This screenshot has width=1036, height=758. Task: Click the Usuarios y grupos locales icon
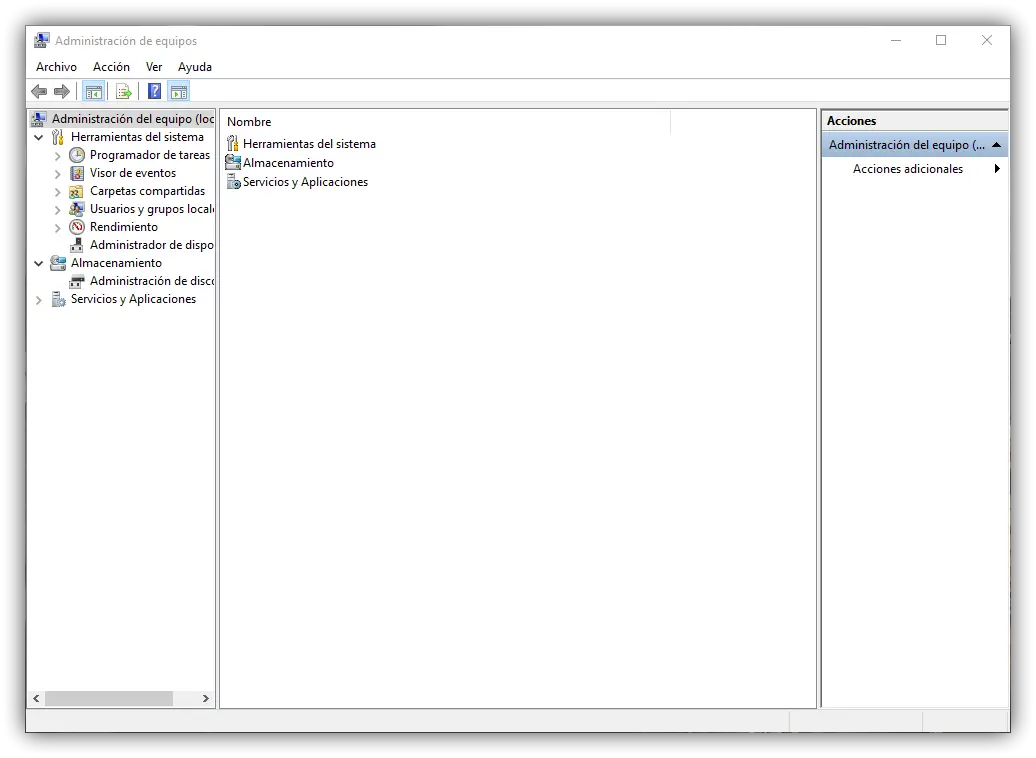point(77,209)
